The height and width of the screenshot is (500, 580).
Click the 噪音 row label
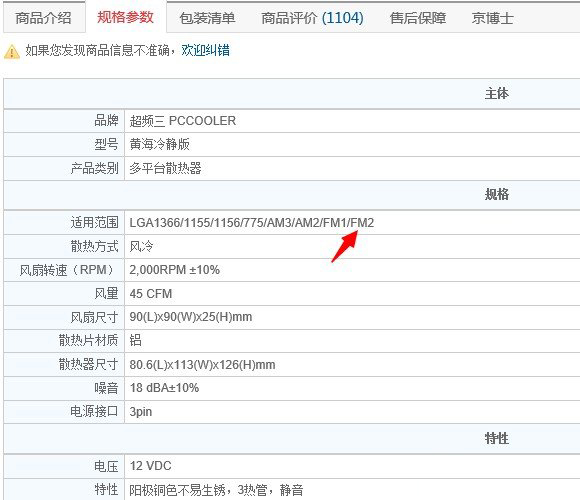107,388
